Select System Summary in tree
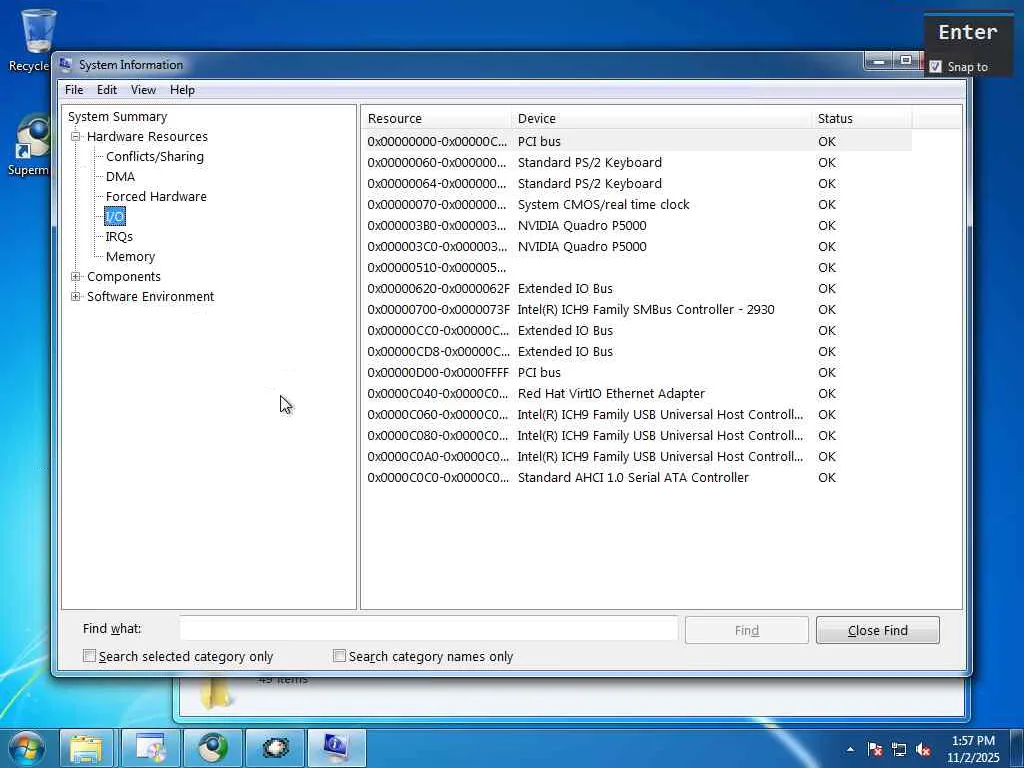 [118, 116]
